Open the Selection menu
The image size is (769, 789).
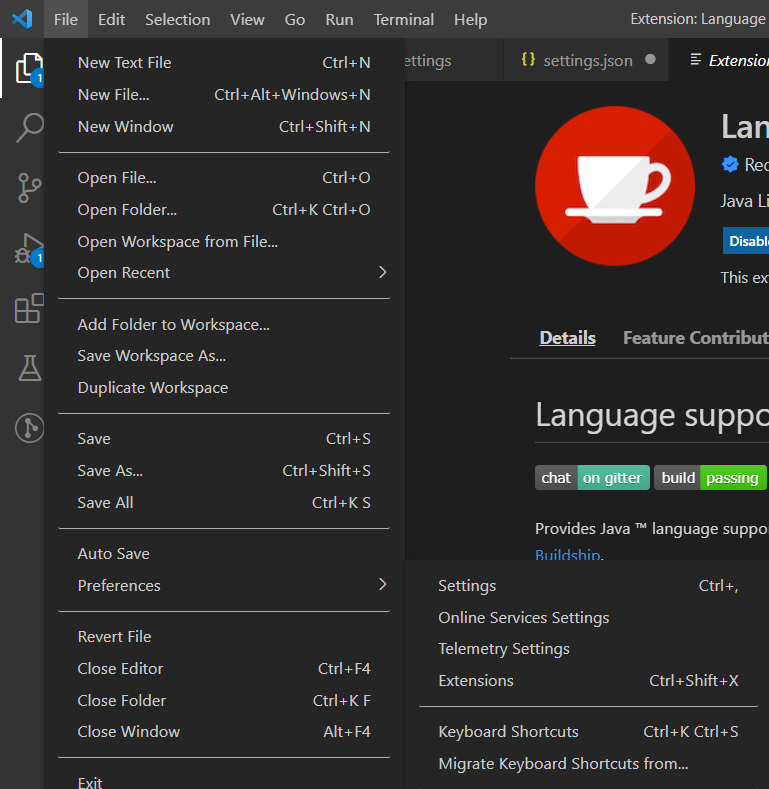point(178,19)
